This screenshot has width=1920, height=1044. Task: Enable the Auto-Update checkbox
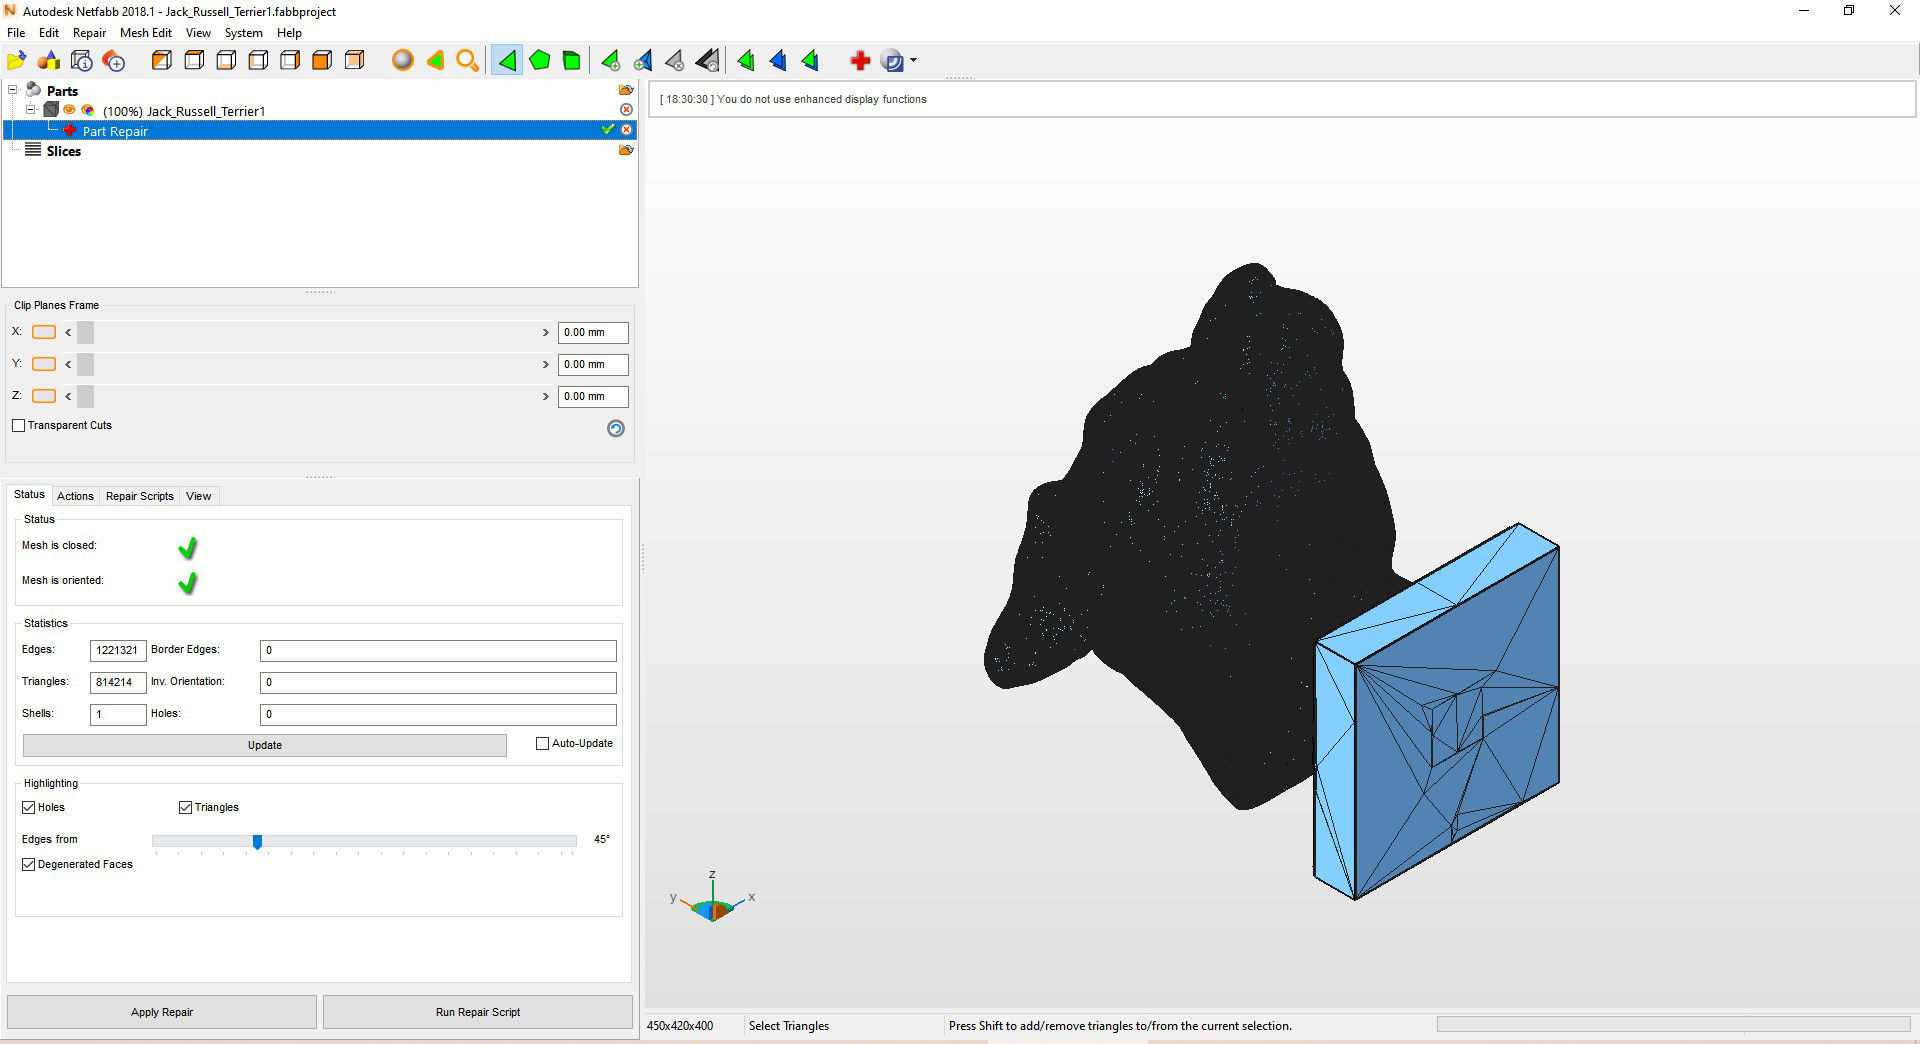click(543, 744)
